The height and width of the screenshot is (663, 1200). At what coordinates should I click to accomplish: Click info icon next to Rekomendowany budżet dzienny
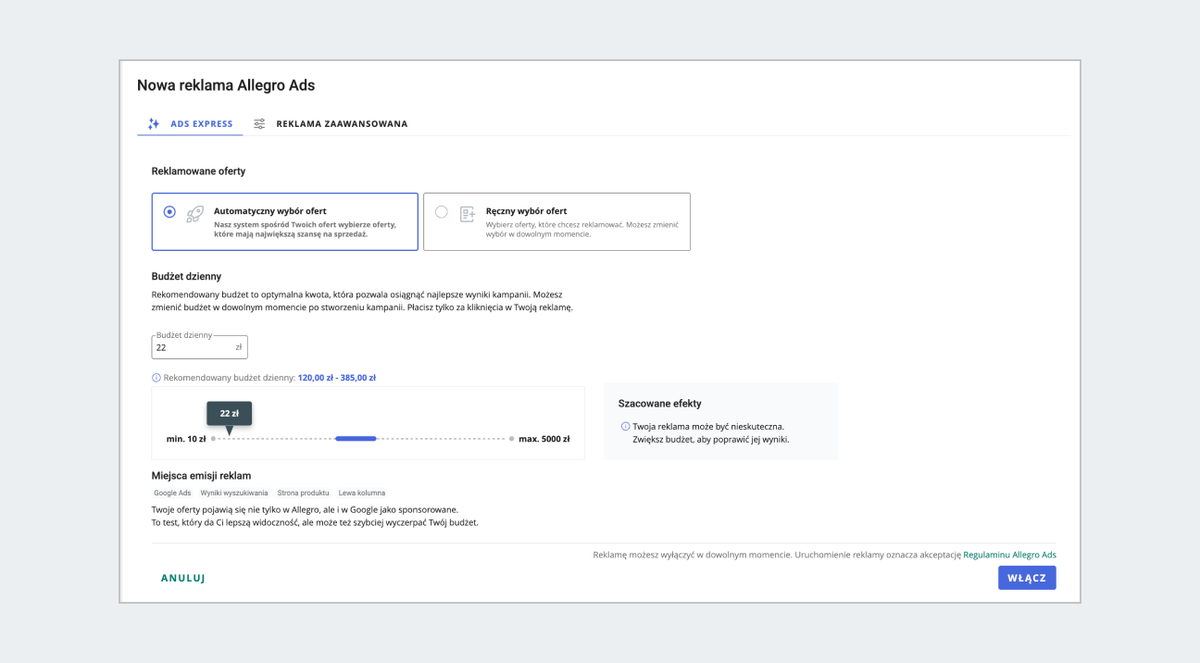(x=156, y=378)
